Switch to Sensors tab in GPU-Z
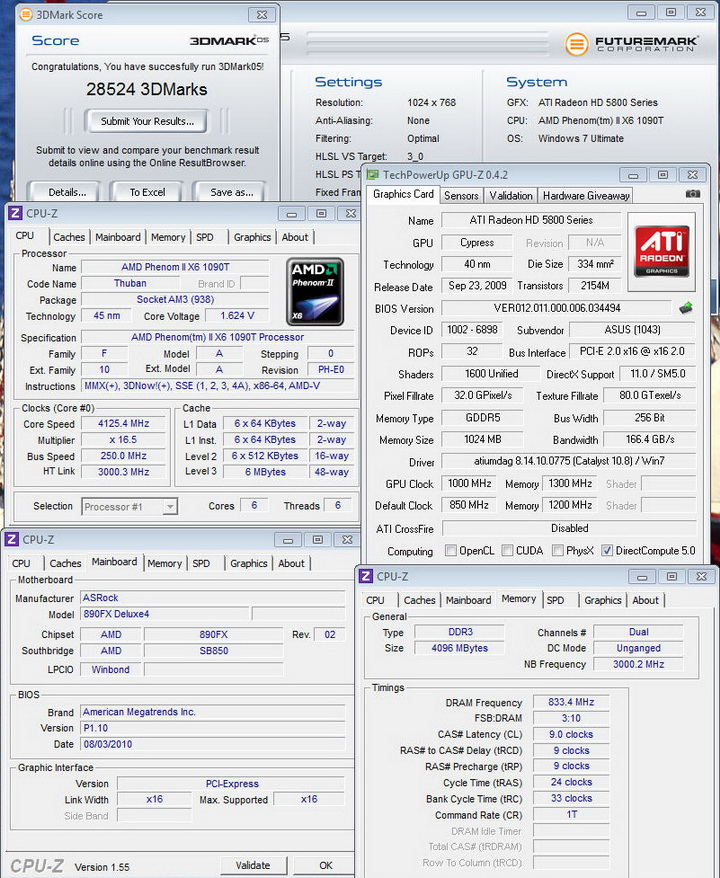Viewport: 720px width, 878px height. (x=461, y=195)
